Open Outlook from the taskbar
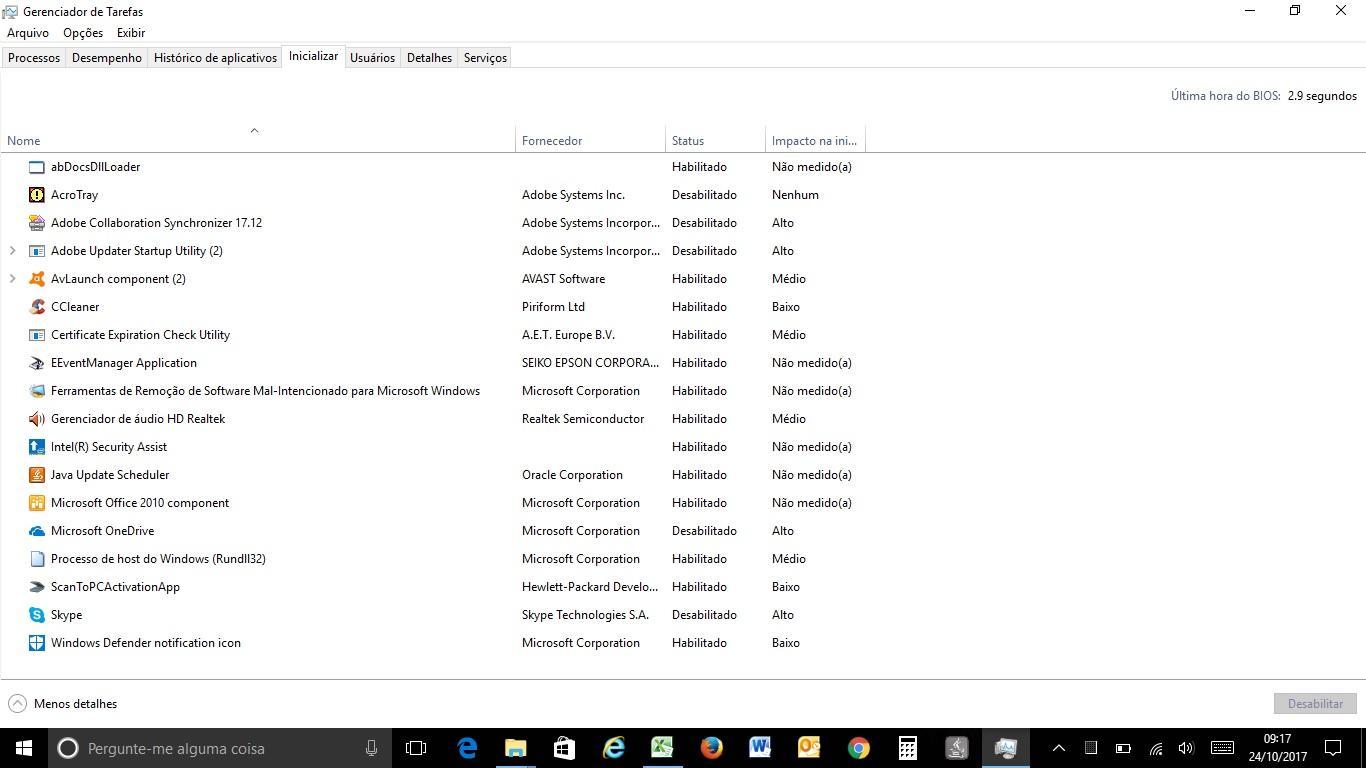The width and height of the screenshot is (1366, 768). (x=809, y=748)
